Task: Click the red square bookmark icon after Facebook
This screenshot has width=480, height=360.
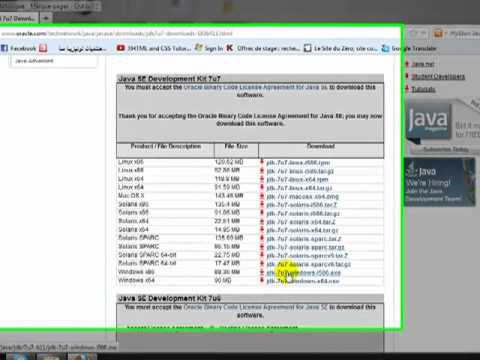Action: tap(43, 48)
